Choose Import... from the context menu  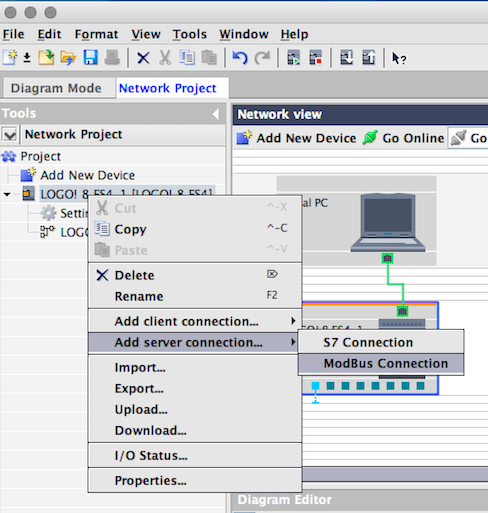(x=195, y=368)
